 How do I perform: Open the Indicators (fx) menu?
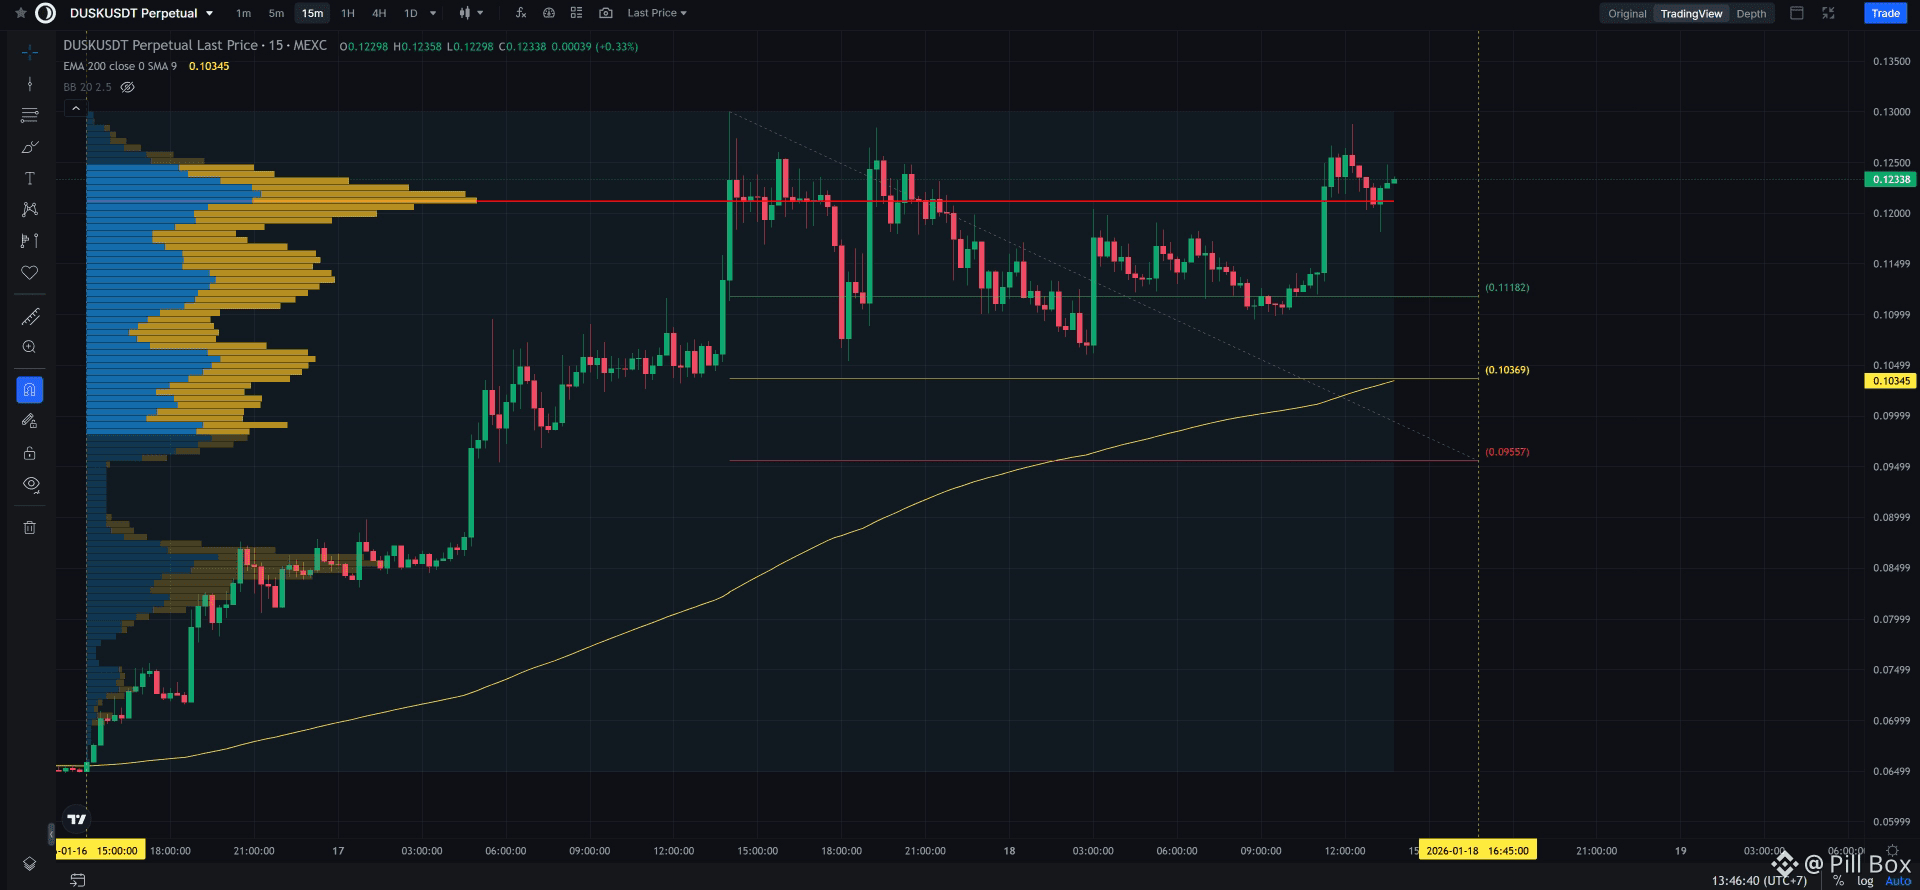click(x=520, y=13)
